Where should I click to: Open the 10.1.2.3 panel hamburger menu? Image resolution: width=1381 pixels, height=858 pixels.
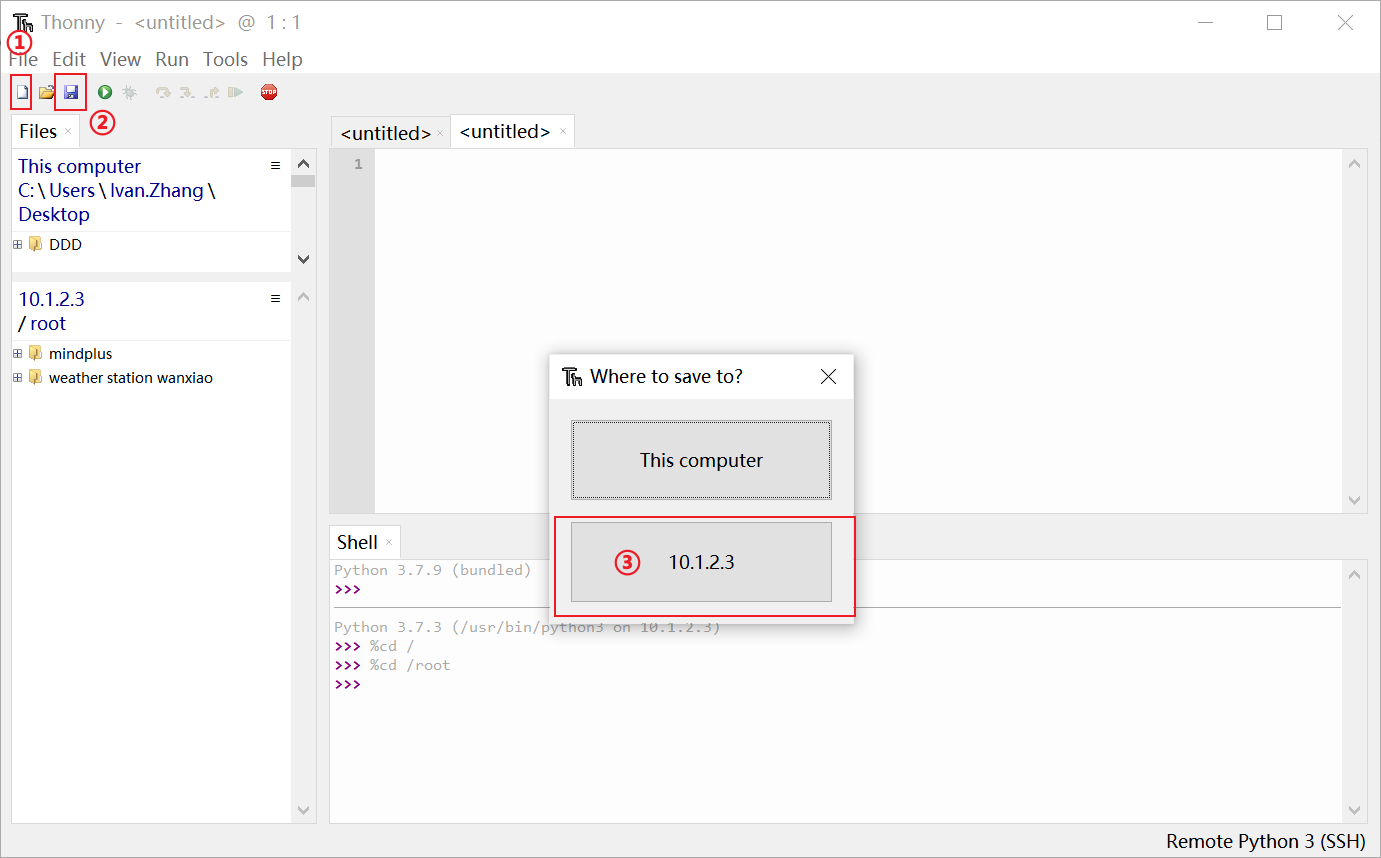pos(276,297)
